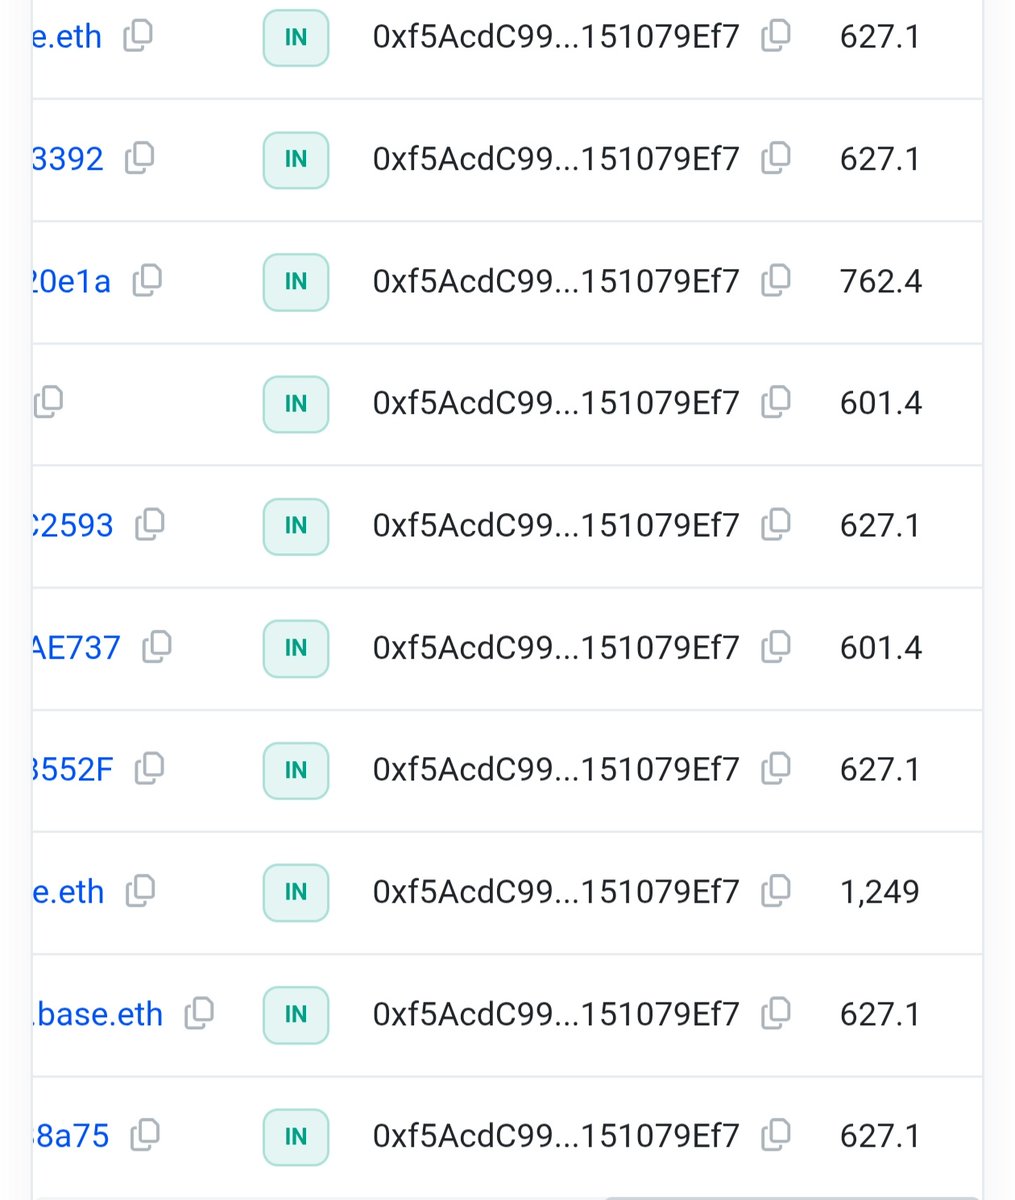Select the amount 601.4 in the unlabeled sender row

[881, 403]
